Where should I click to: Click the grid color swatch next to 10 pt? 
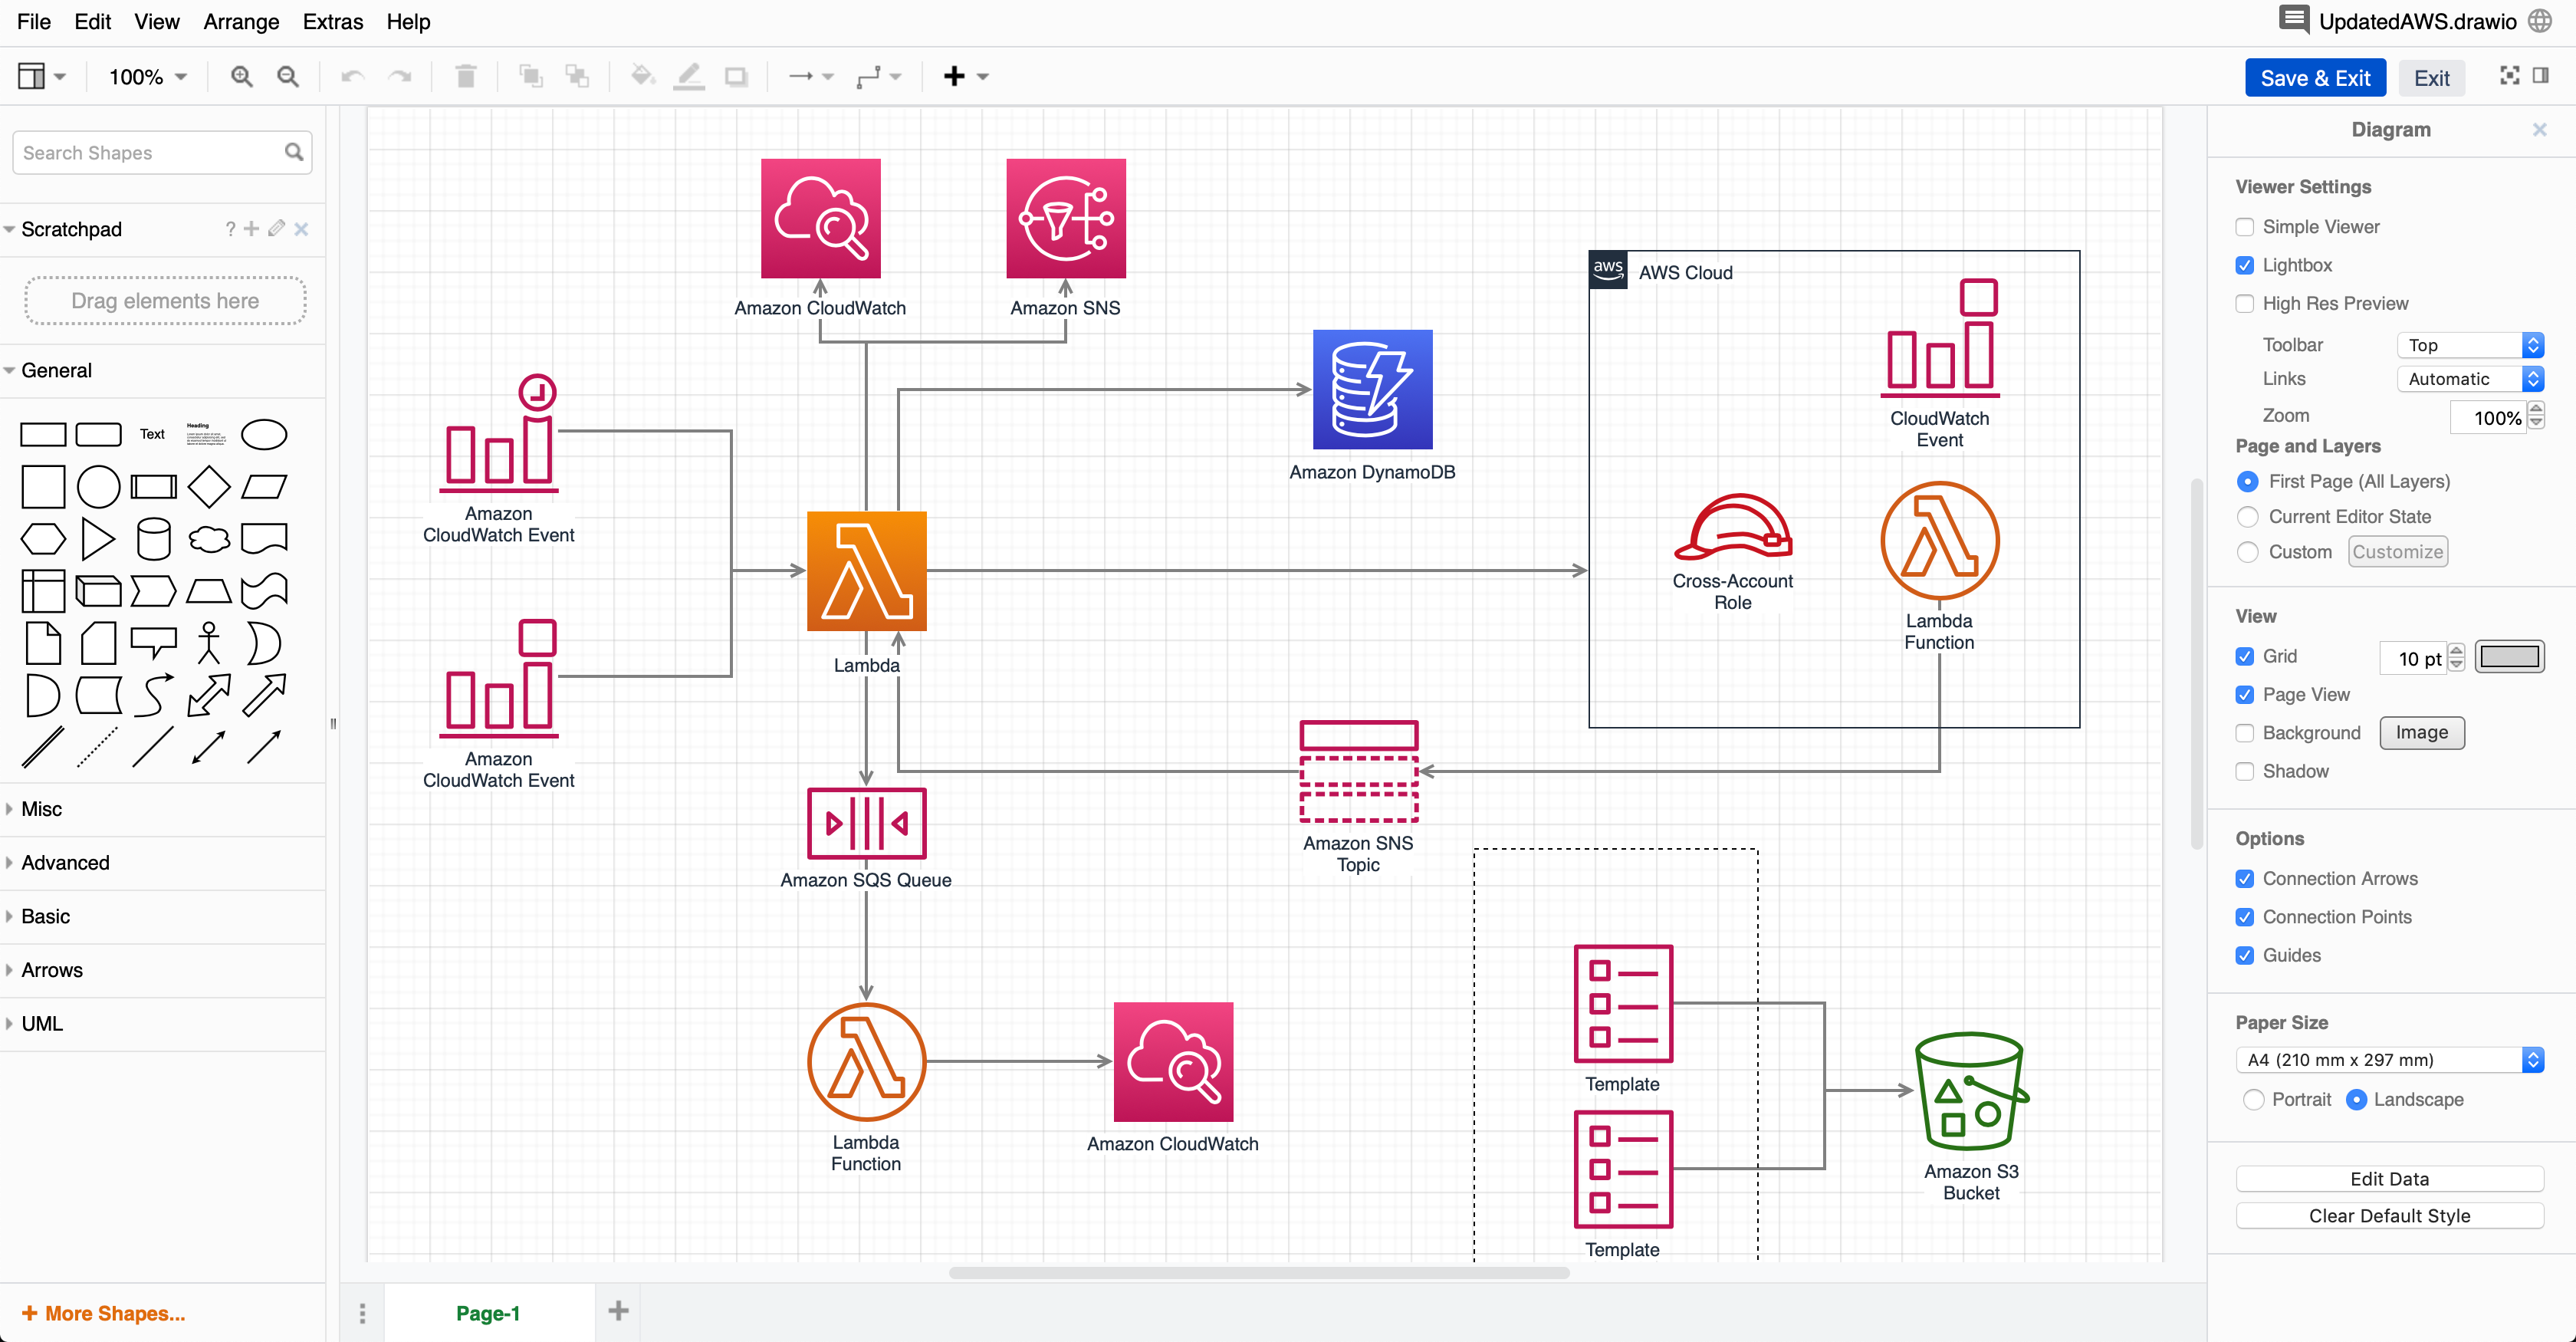pyautogui.click(x=2511, y=657)
